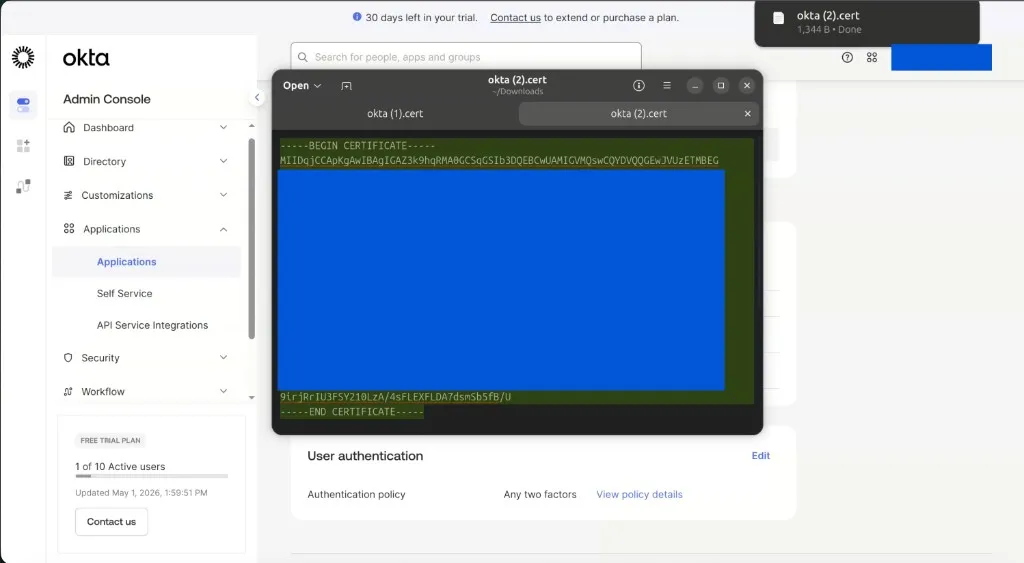This screenshot has height=563, width=1024.
Task: Collapse the Admin Console sidebar
Action: 257,97
